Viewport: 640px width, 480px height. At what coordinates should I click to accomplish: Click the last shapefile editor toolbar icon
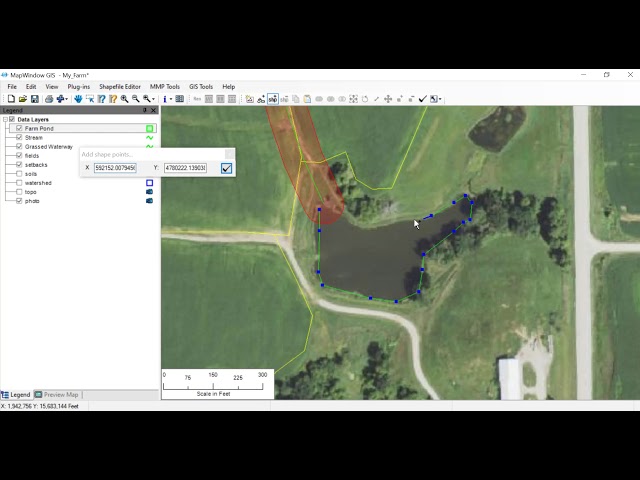click(434, 99)
